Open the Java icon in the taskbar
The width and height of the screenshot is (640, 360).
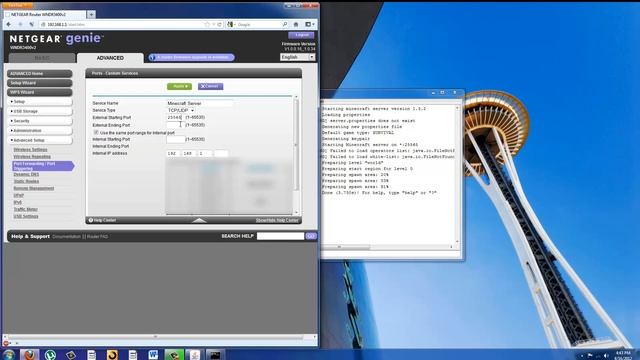pos(195,355)
